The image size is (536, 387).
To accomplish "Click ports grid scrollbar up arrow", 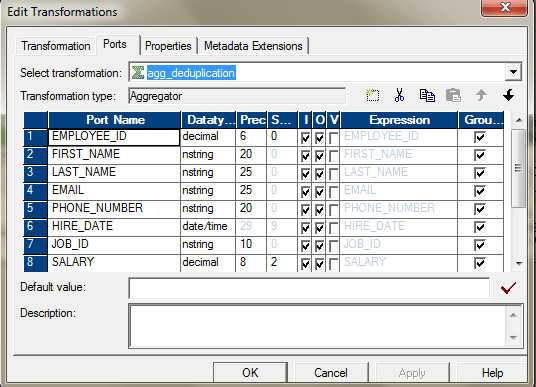I will [519, 120].
